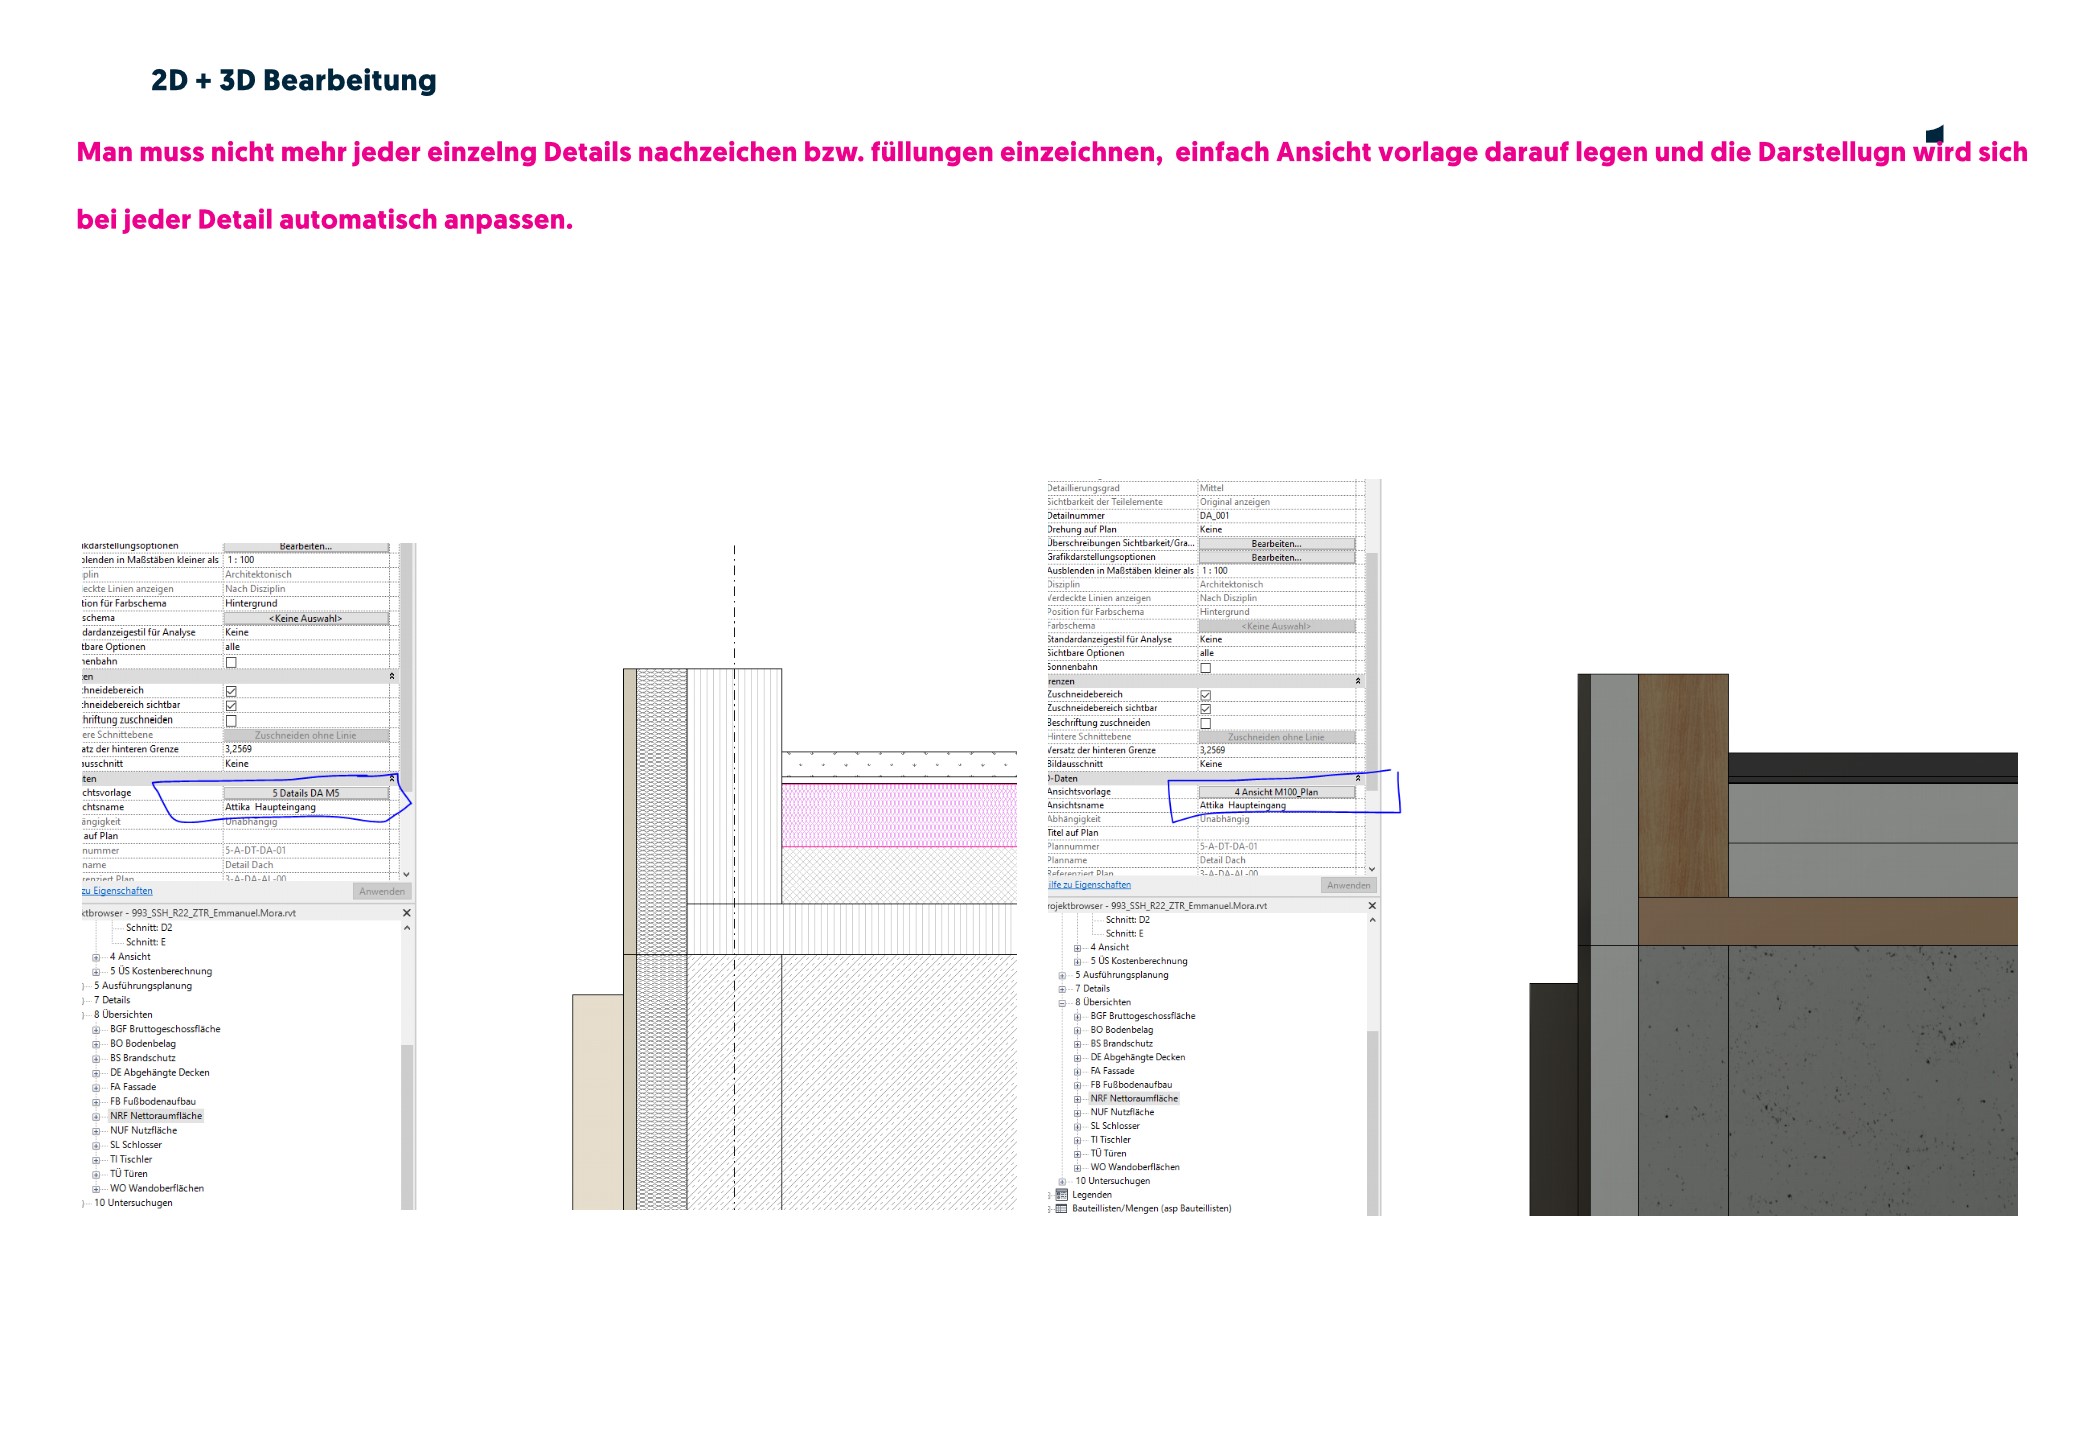
Task: Click Anwenden in the left properties panel
Action: 382,891
